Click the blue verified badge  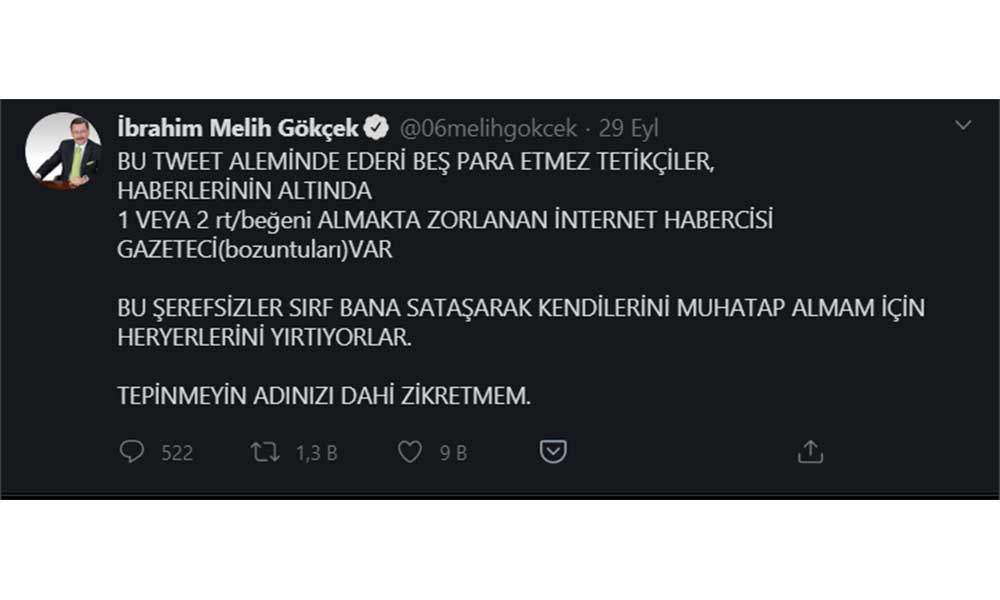point(376,128)
